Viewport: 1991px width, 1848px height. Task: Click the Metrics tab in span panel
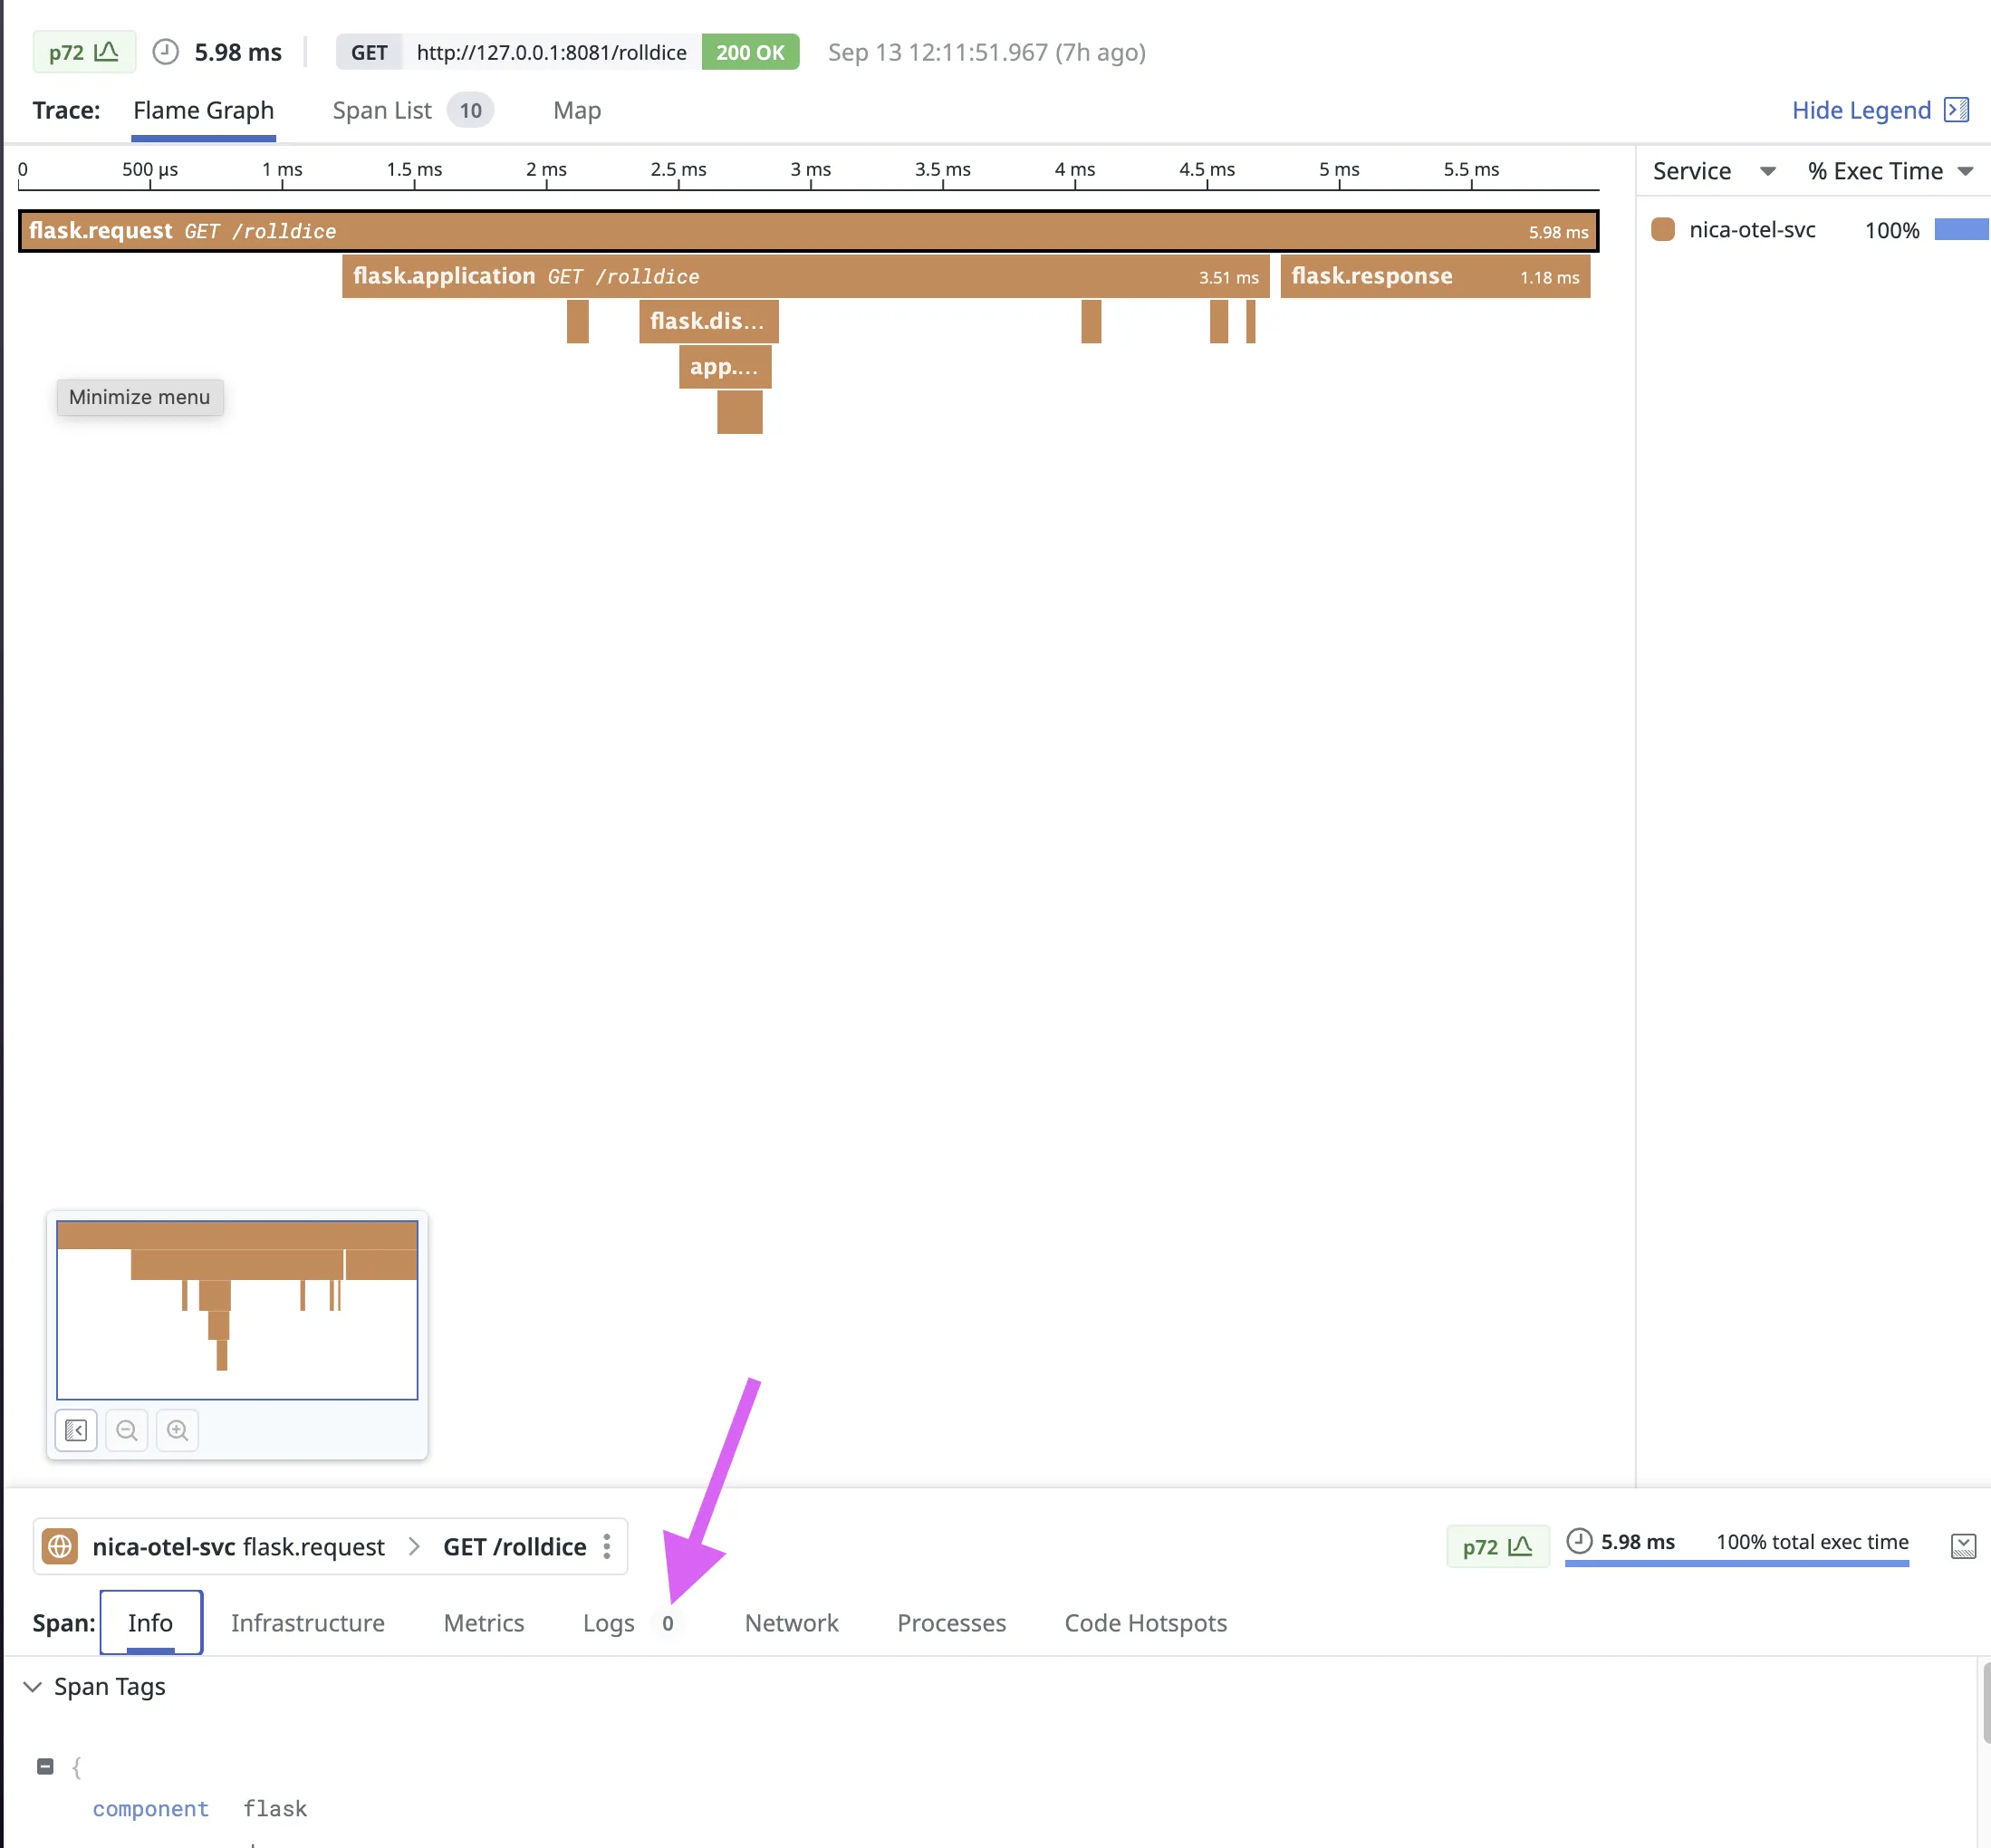click(483, 1622)
